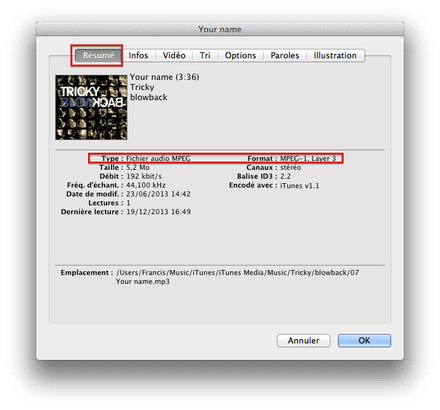Click the Dernière lecture date value

[159, 212]
